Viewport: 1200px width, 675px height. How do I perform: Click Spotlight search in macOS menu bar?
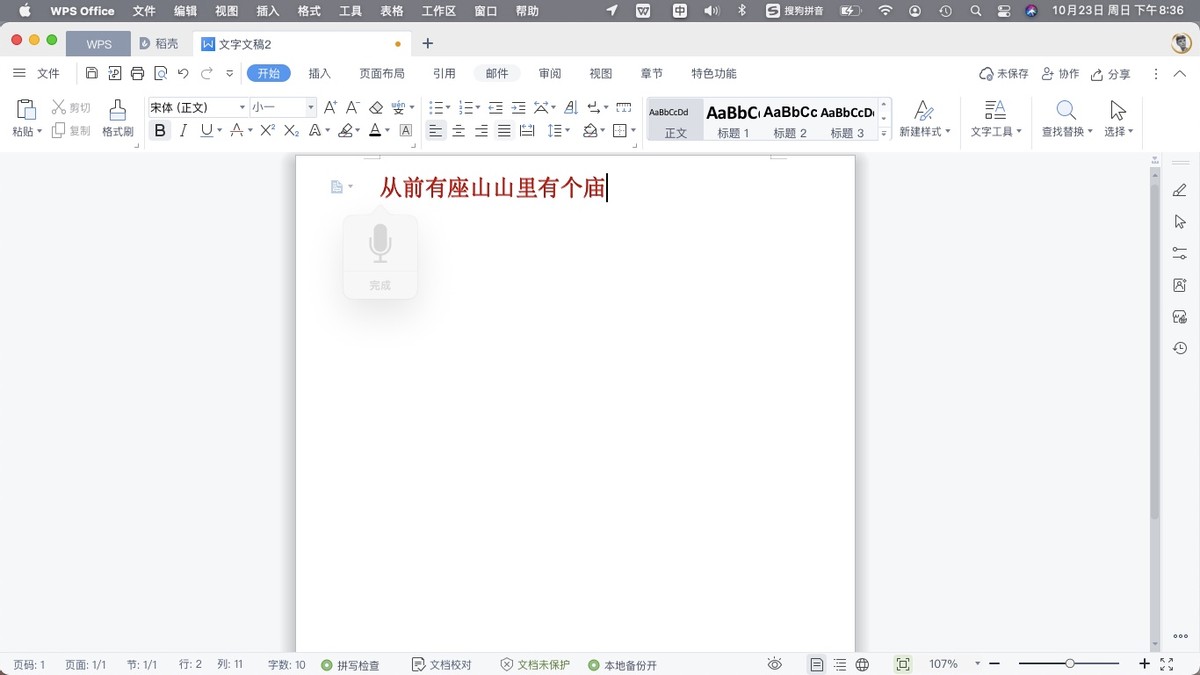pyautogui.click(x=976, y=11)
